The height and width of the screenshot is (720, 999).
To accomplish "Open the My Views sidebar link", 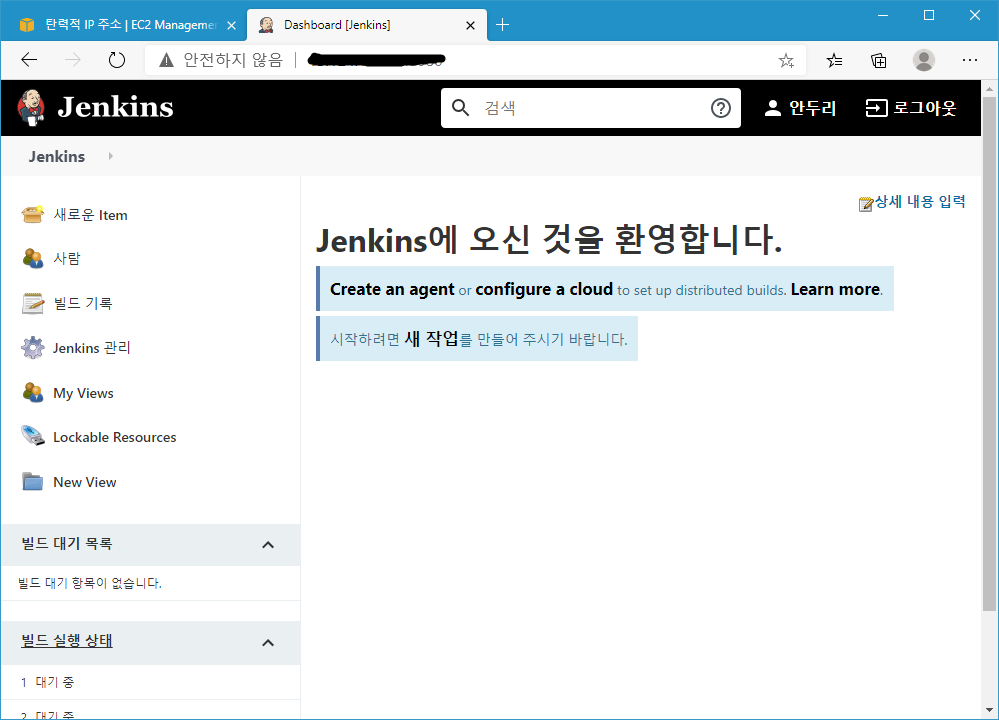I will 83,393.
